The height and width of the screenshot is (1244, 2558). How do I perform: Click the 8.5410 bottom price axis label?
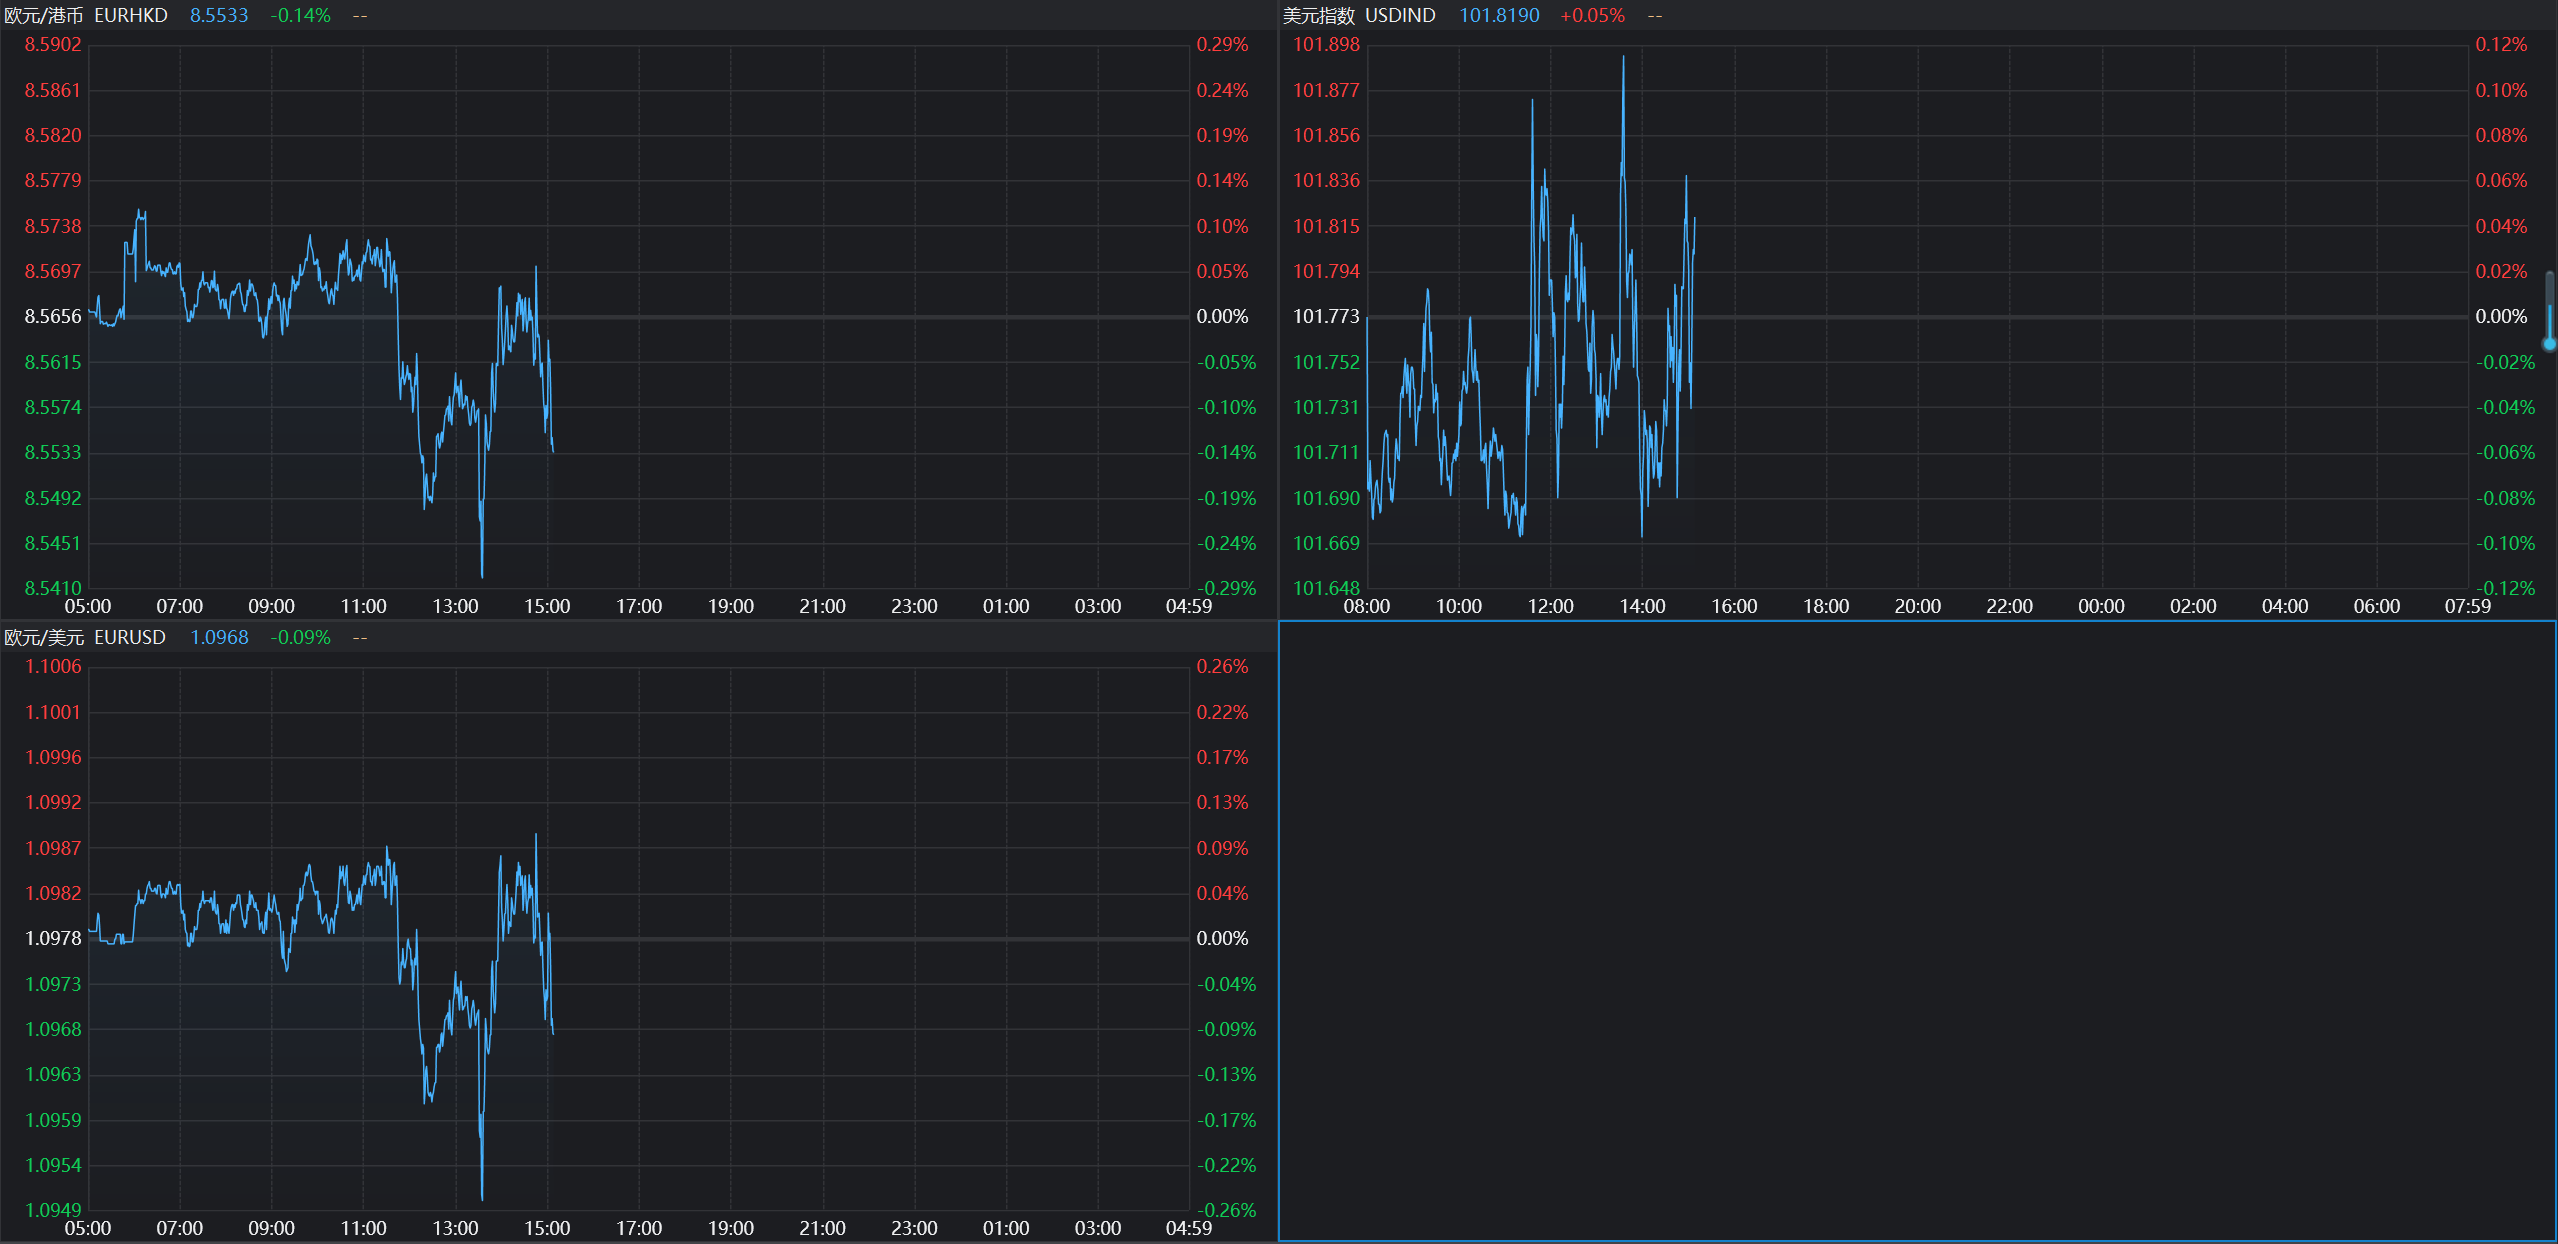(53, 588)
